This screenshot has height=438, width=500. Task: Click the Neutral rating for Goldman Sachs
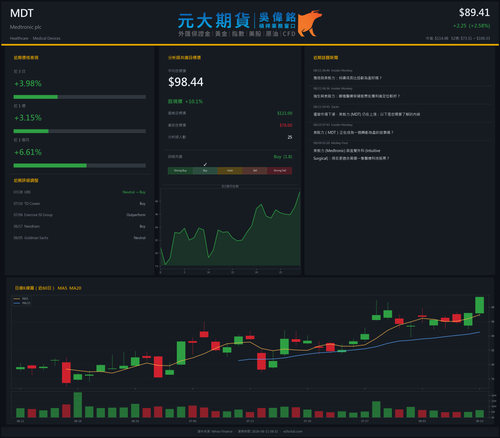(x=140, y=238)
